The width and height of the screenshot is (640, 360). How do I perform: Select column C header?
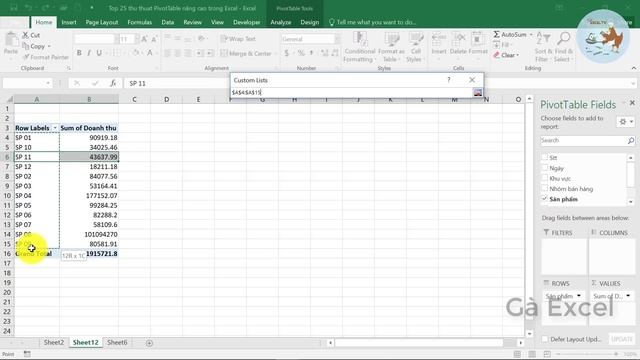(x=134, y=99)
